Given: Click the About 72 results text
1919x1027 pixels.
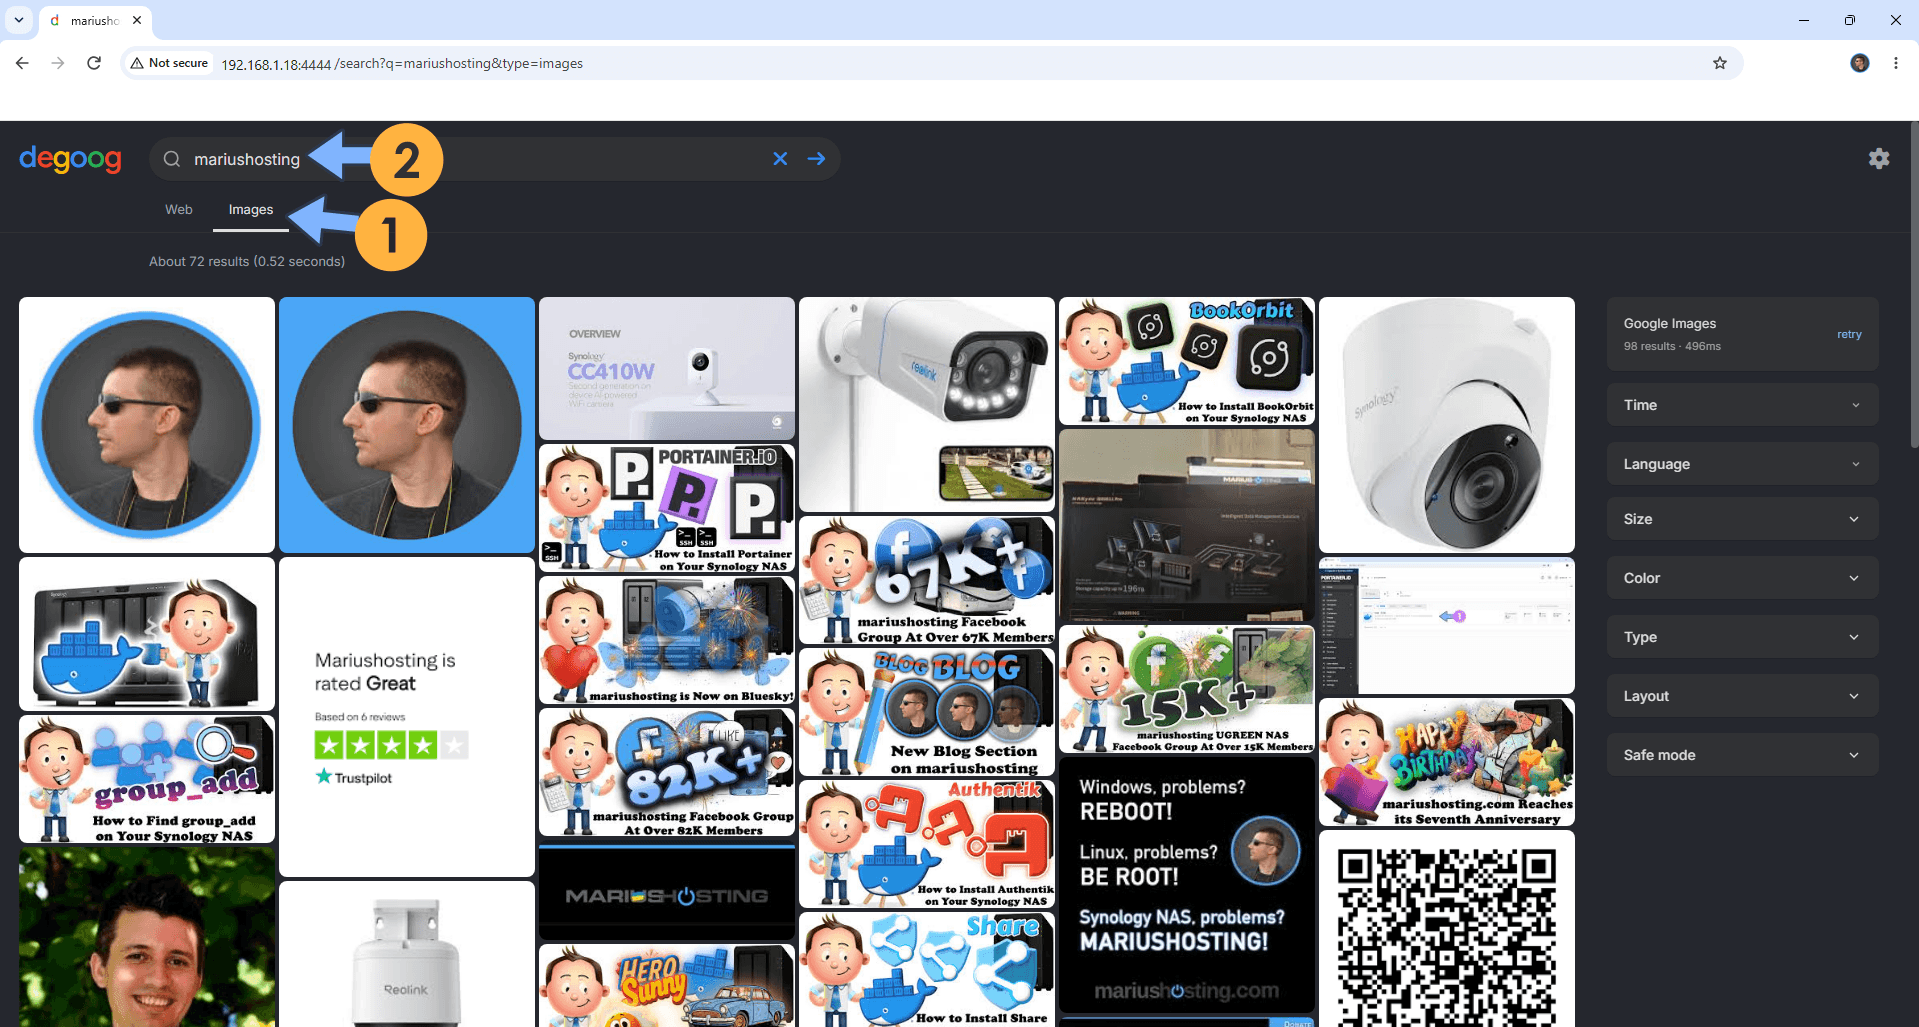Looking at the screenshot, I should 247,261.
